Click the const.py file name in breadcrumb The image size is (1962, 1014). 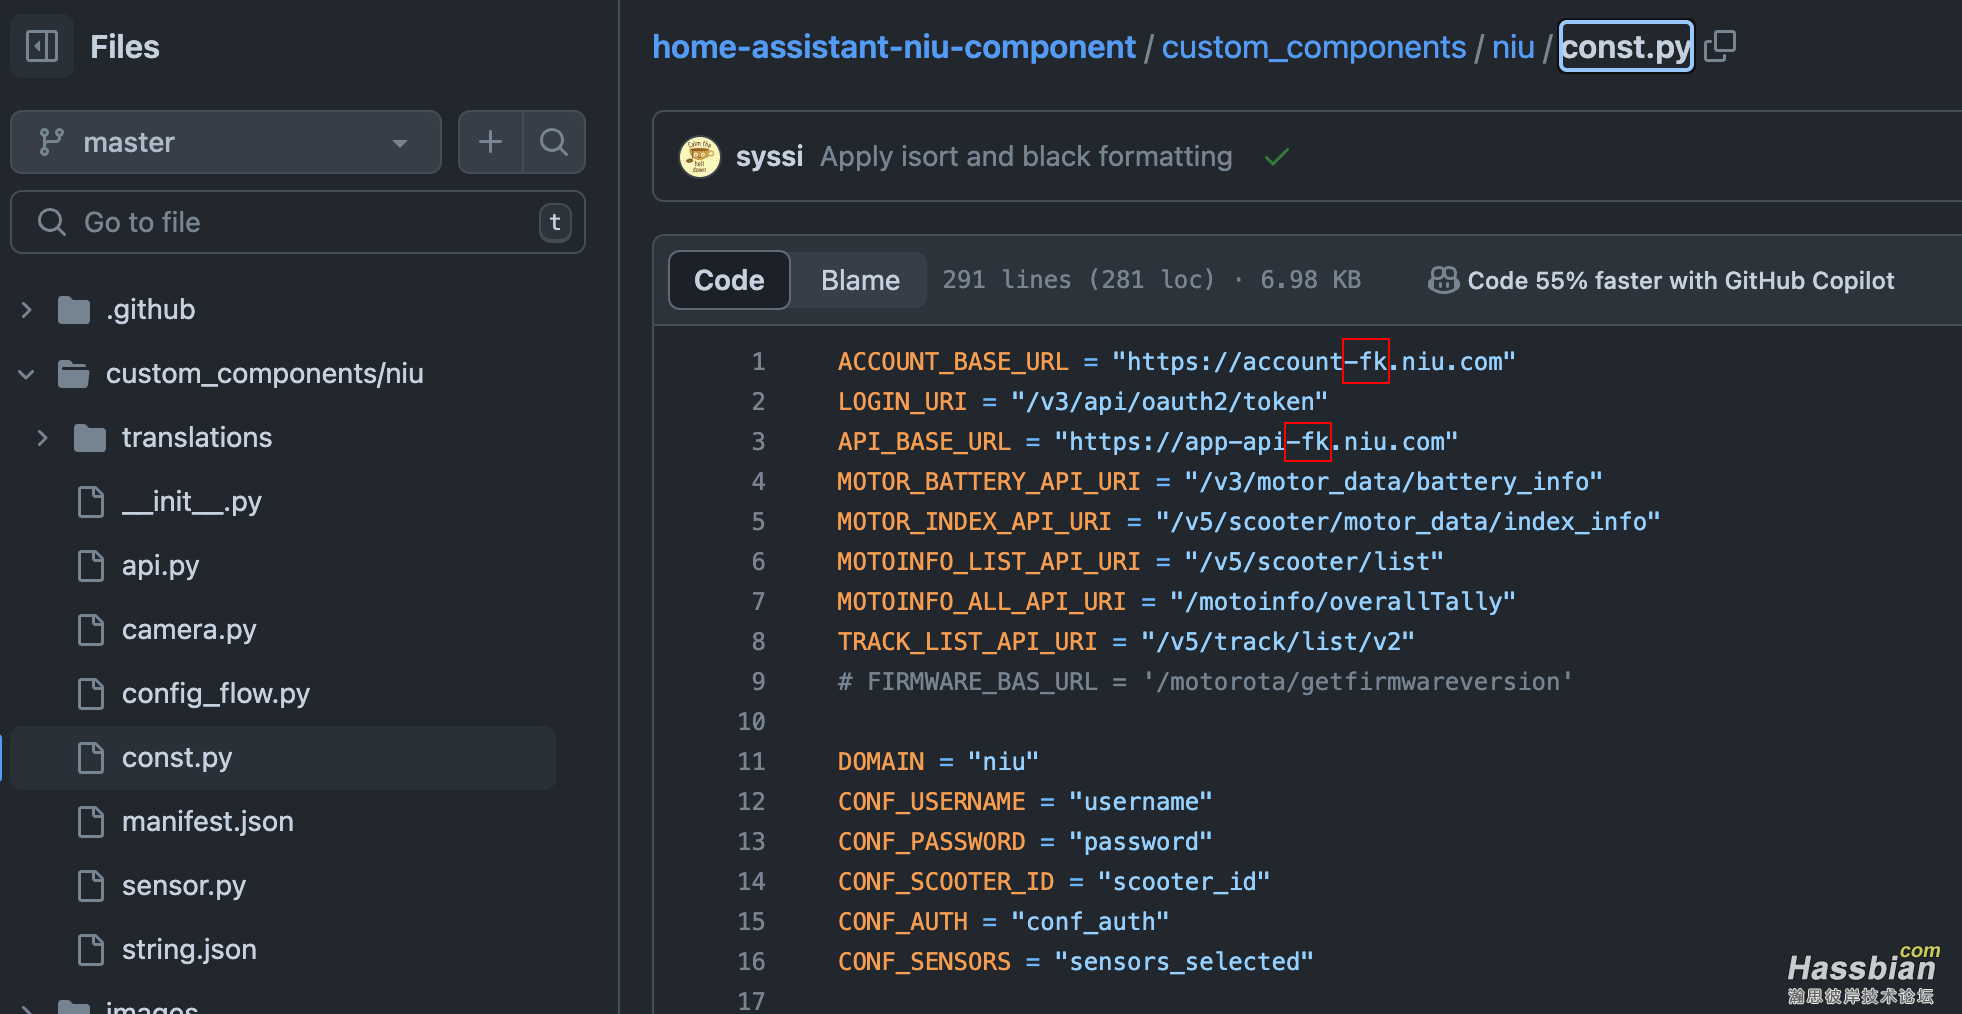coord(1626,47)
